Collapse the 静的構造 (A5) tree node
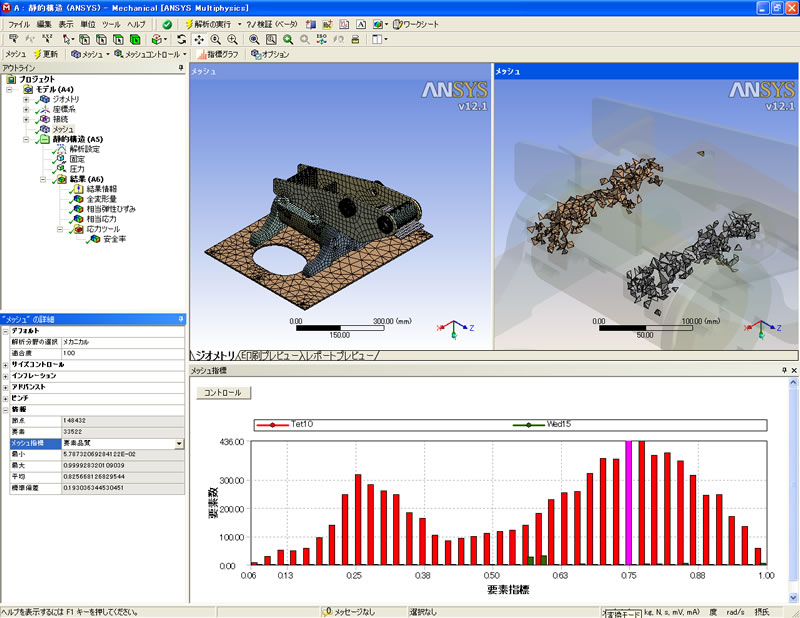 click(x=26, y=139)
